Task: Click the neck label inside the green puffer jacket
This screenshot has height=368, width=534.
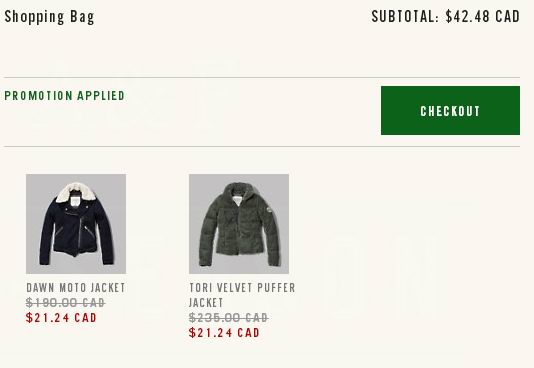Action: coord(237,199)
